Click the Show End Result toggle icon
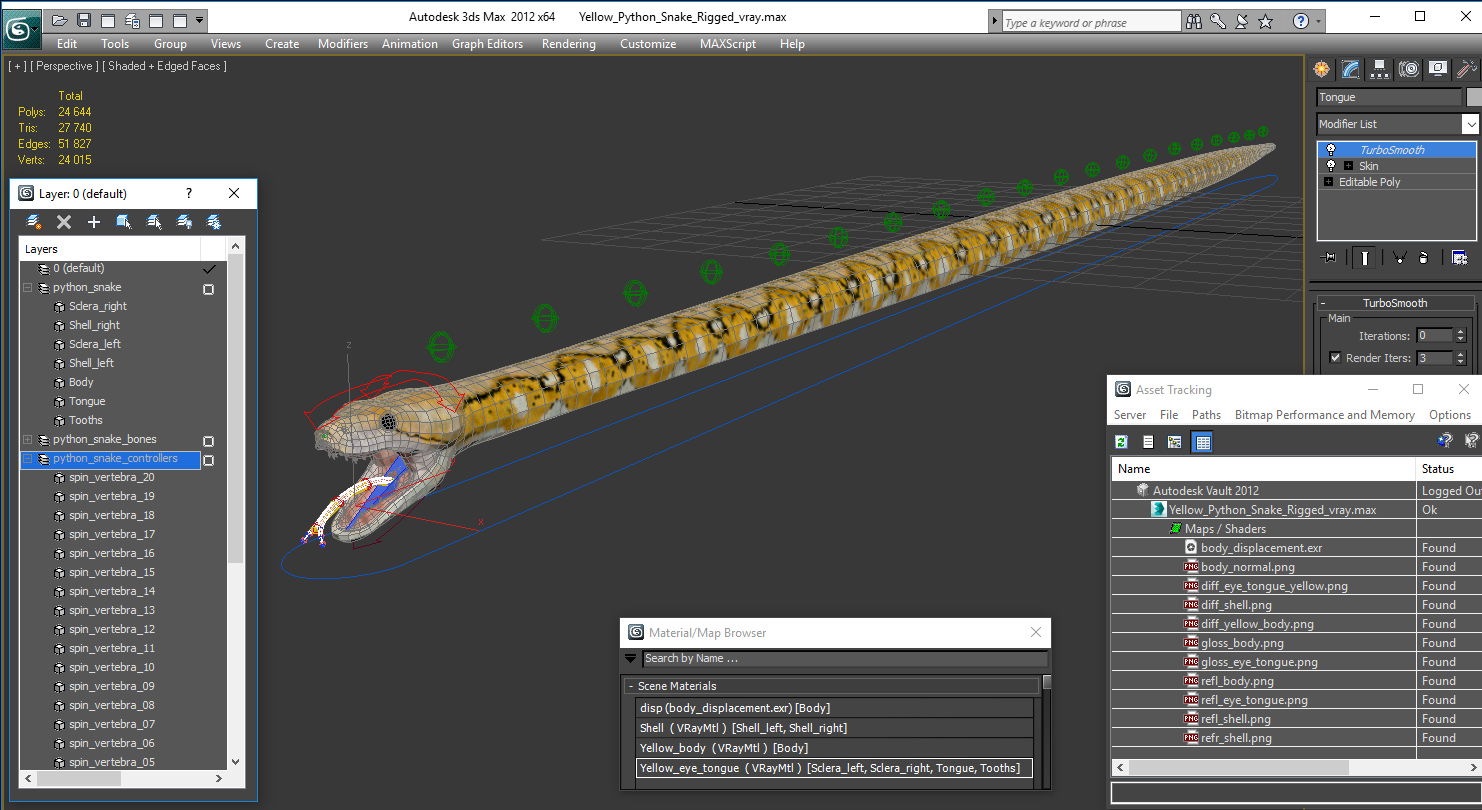The height and width of the screenshot is (810, 1482). click(x=1364, y=258)
